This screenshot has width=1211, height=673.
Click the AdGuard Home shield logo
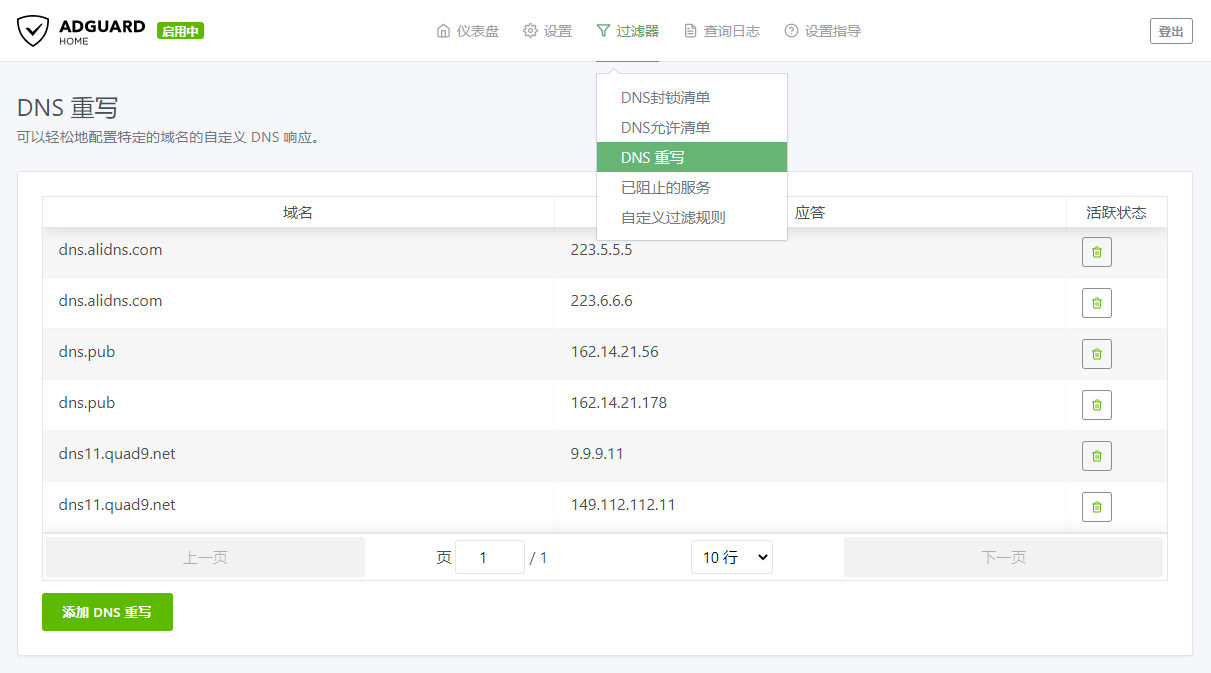pos(33,31)
